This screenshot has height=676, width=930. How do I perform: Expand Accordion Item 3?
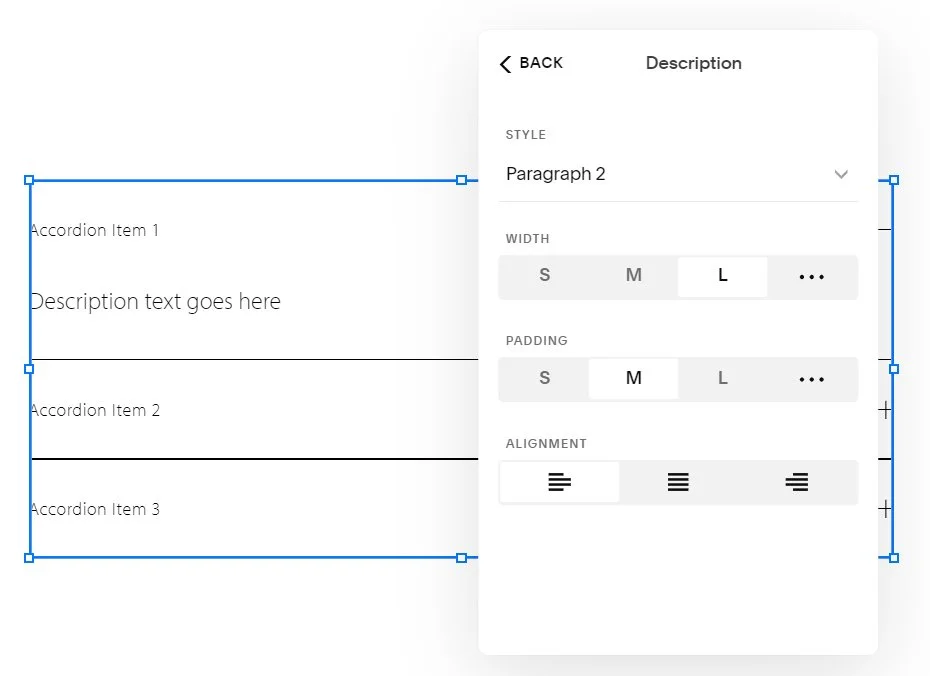coord(95,509)
